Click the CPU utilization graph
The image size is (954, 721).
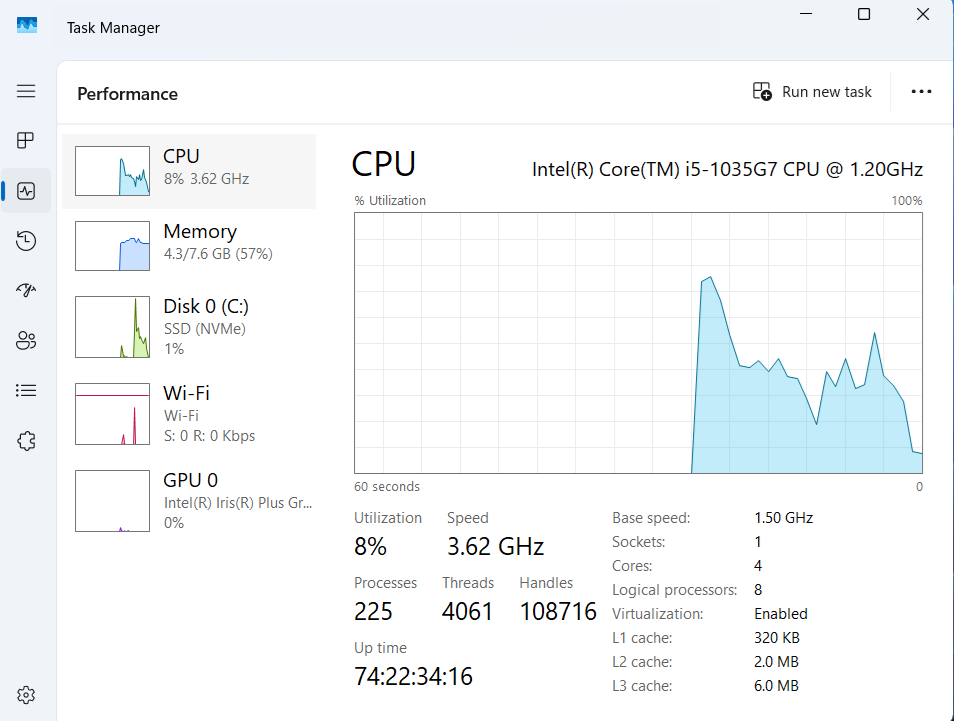(638, 342)
